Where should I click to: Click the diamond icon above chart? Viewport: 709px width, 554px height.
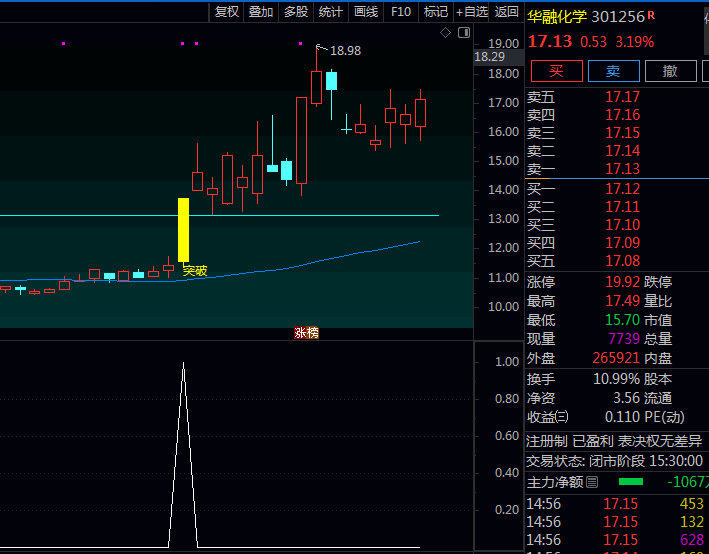(445, 33)
